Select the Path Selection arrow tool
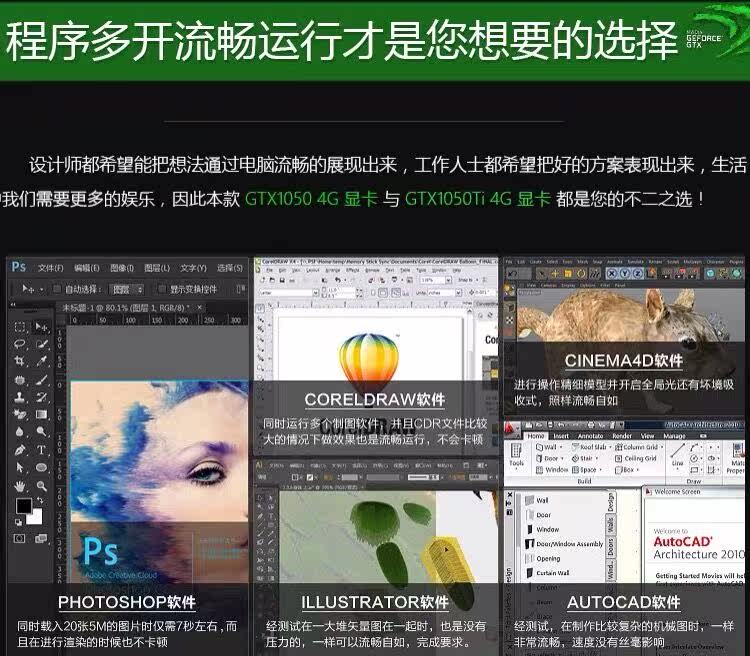Screen dimensions: 750x656 point(20,467)
